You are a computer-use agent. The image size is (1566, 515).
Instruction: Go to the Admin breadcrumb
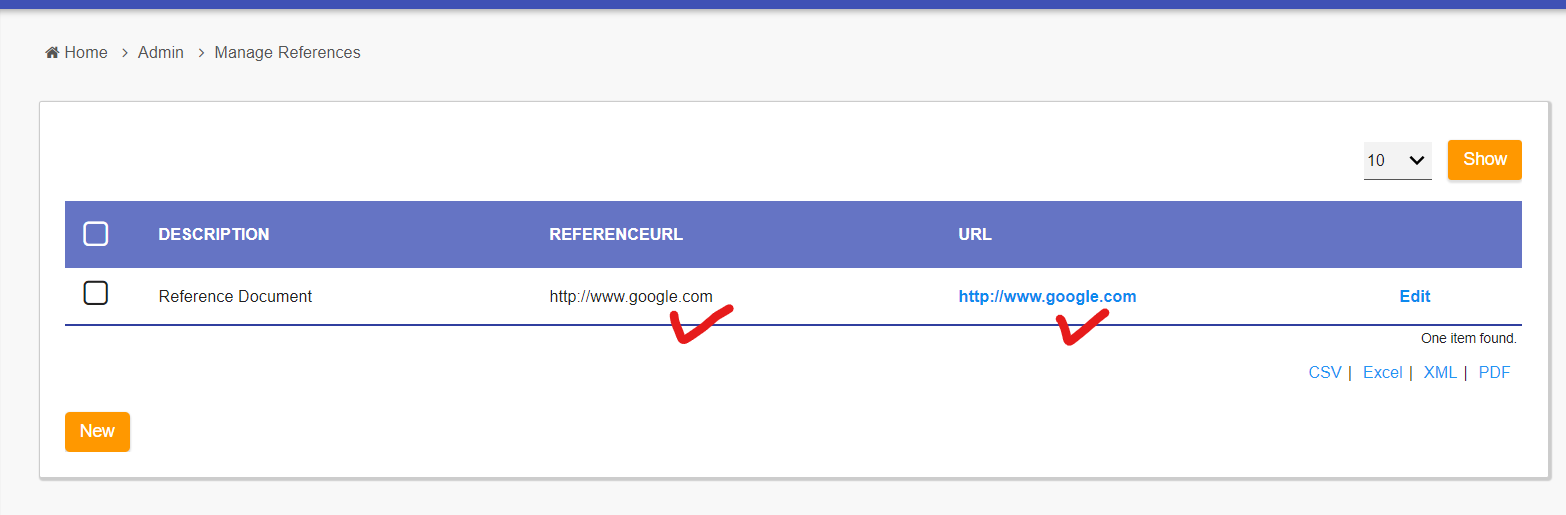[x=161, y=52]
